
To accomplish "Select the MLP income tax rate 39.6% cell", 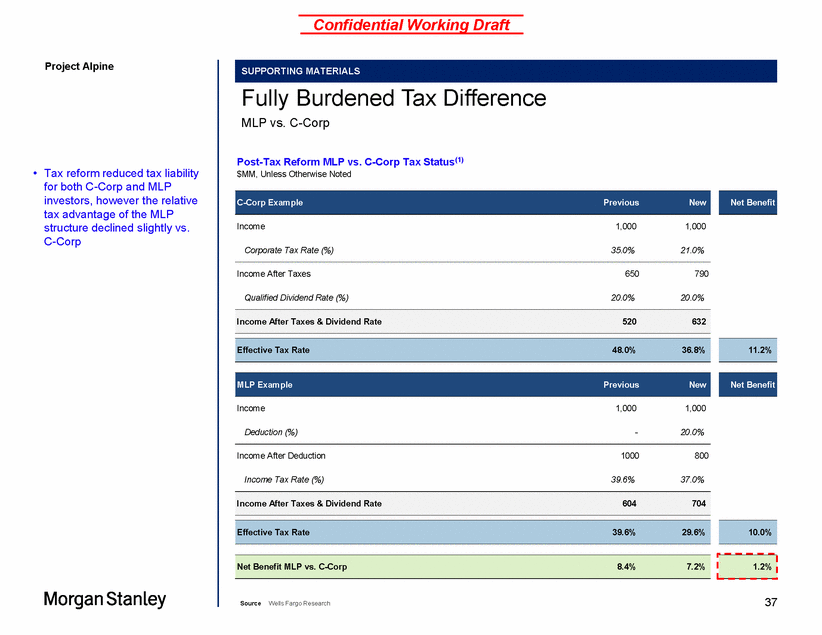I will click(x=623, y=479).
